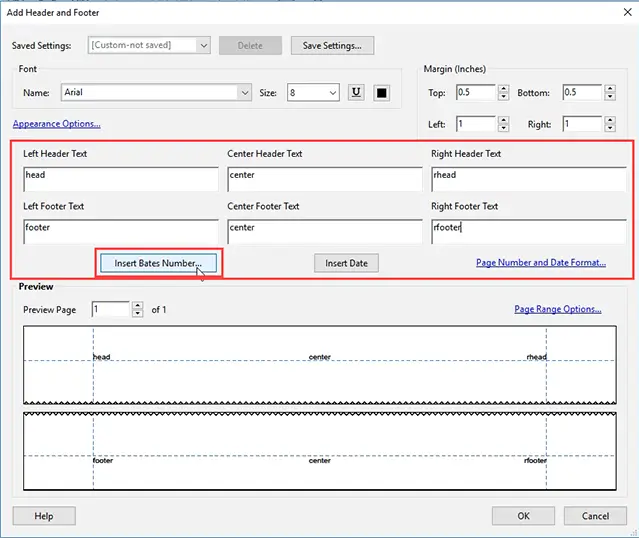Expand the font Name dropdown showing Arial
Image resolution: width=639 pixels, height=538 pixels.
156,93
